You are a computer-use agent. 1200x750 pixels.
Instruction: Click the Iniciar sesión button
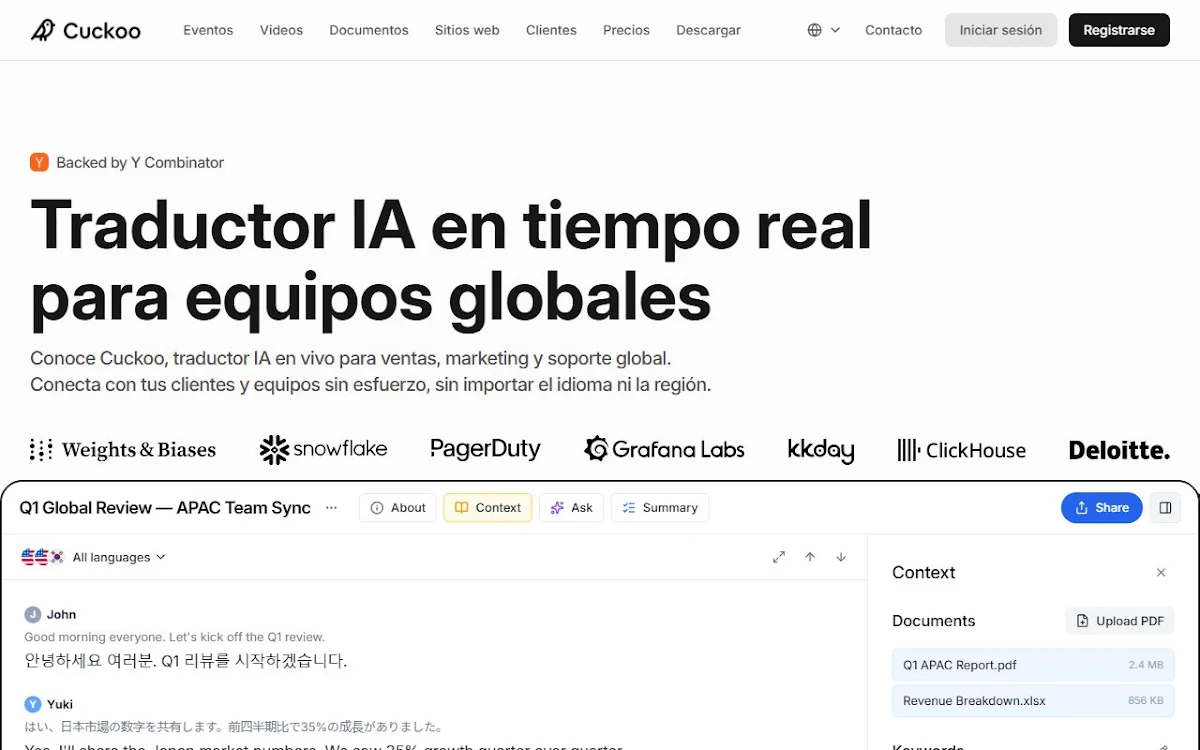click(1001, 30)
